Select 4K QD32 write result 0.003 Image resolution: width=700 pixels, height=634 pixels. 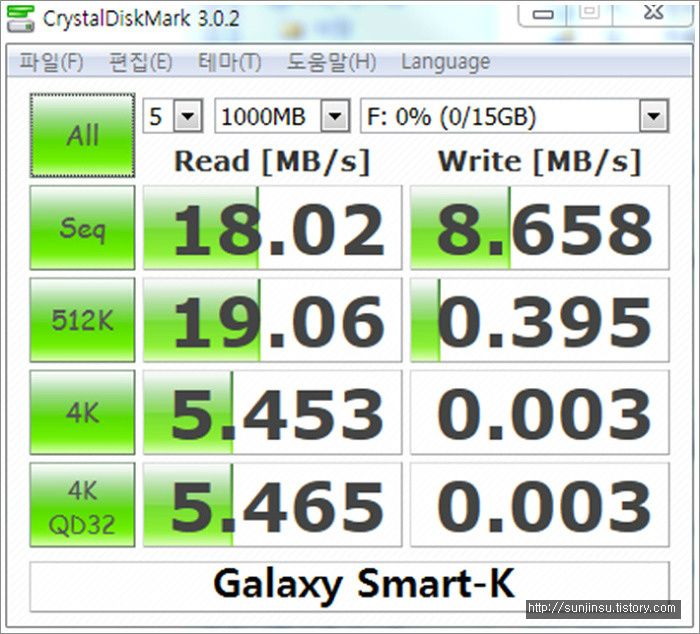click(x=540, y=505)
